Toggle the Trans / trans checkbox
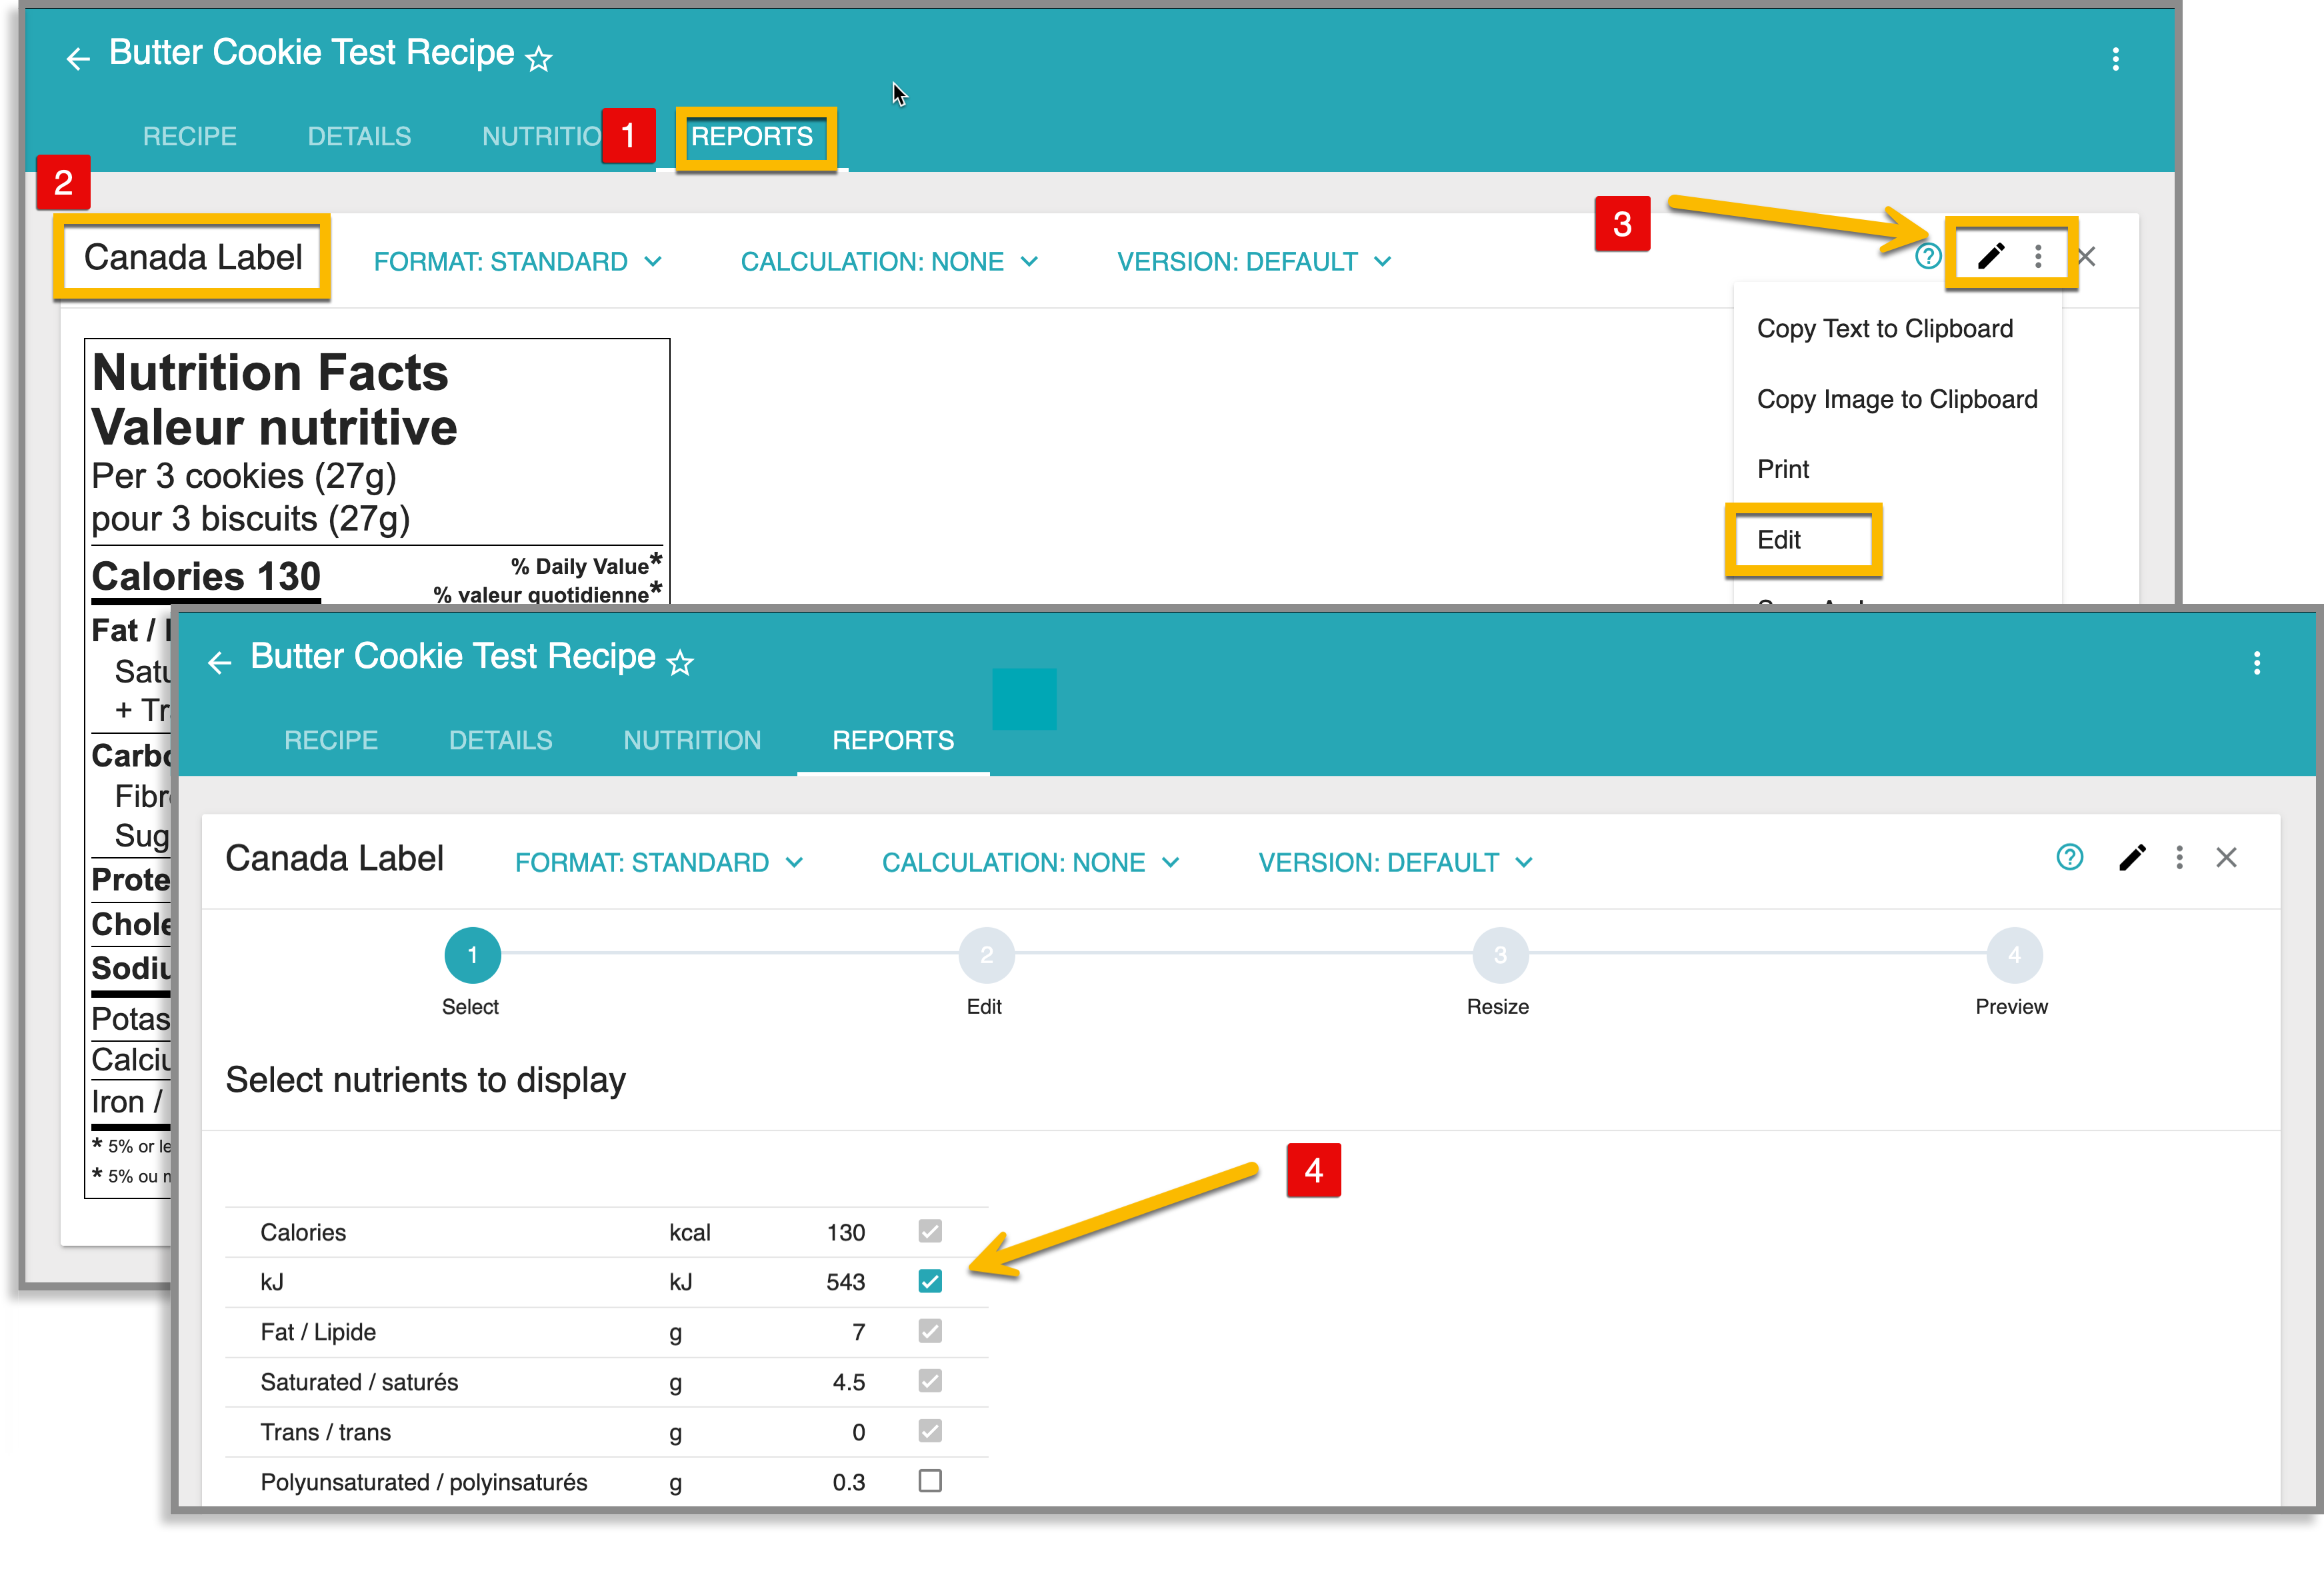 pyautogui.click(x=929, y=1431)
